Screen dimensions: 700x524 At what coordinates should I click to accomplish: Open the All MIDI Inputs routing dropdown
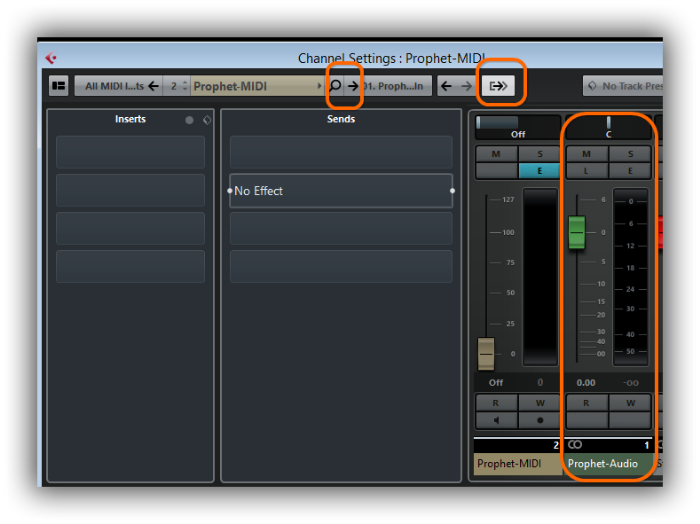pyautogui.click(x=113, y=86)
